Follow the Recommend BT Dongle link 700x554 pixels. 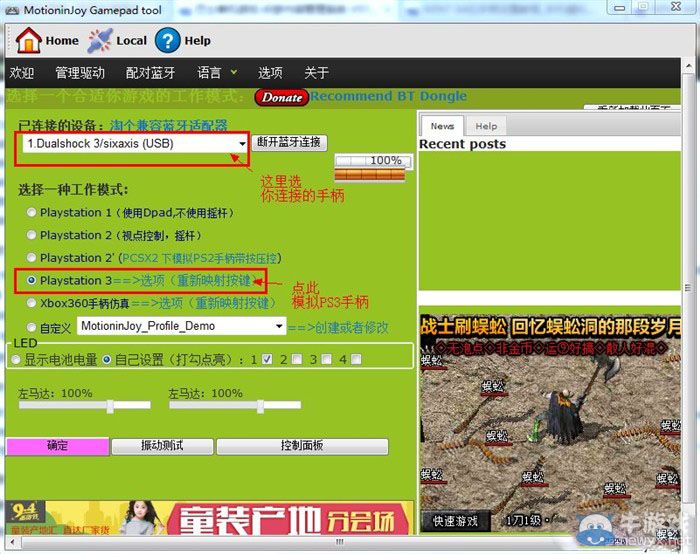click(x=389, y=96)
